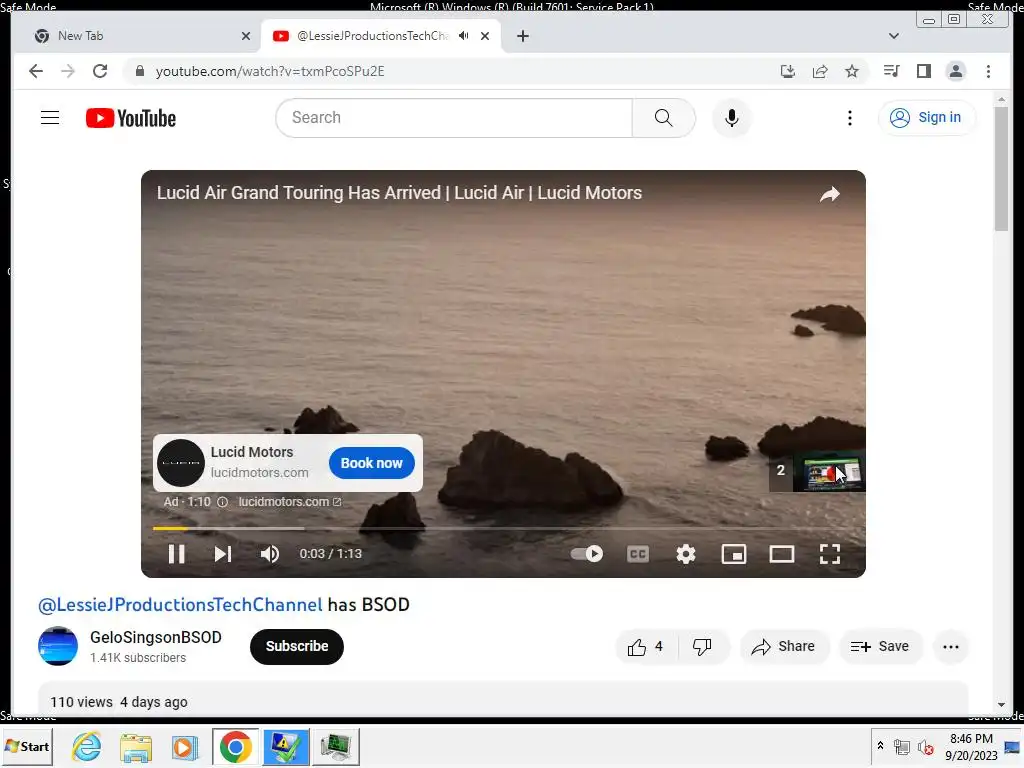
Task: Open Windows Explorer from the taskbar
Action: pos(136,747)
